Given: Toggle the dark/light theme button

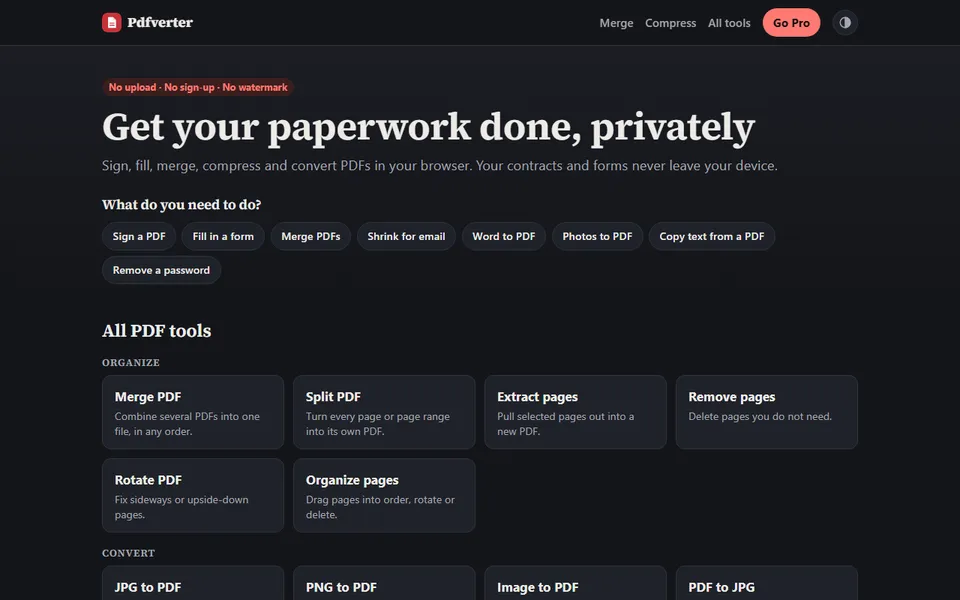Looking at the screenshot, I should point(845,23).
